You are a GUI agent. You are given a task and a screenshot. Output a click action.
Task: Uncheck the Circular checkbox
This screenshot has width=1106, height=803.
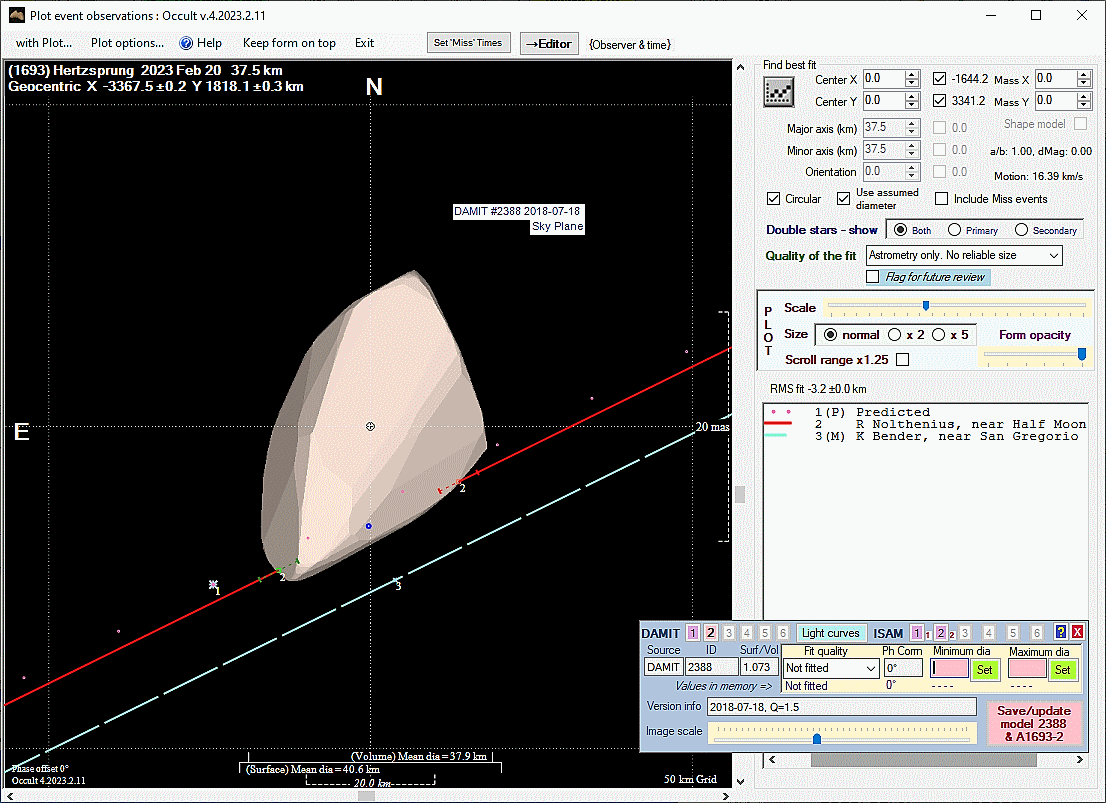(774, 199)
